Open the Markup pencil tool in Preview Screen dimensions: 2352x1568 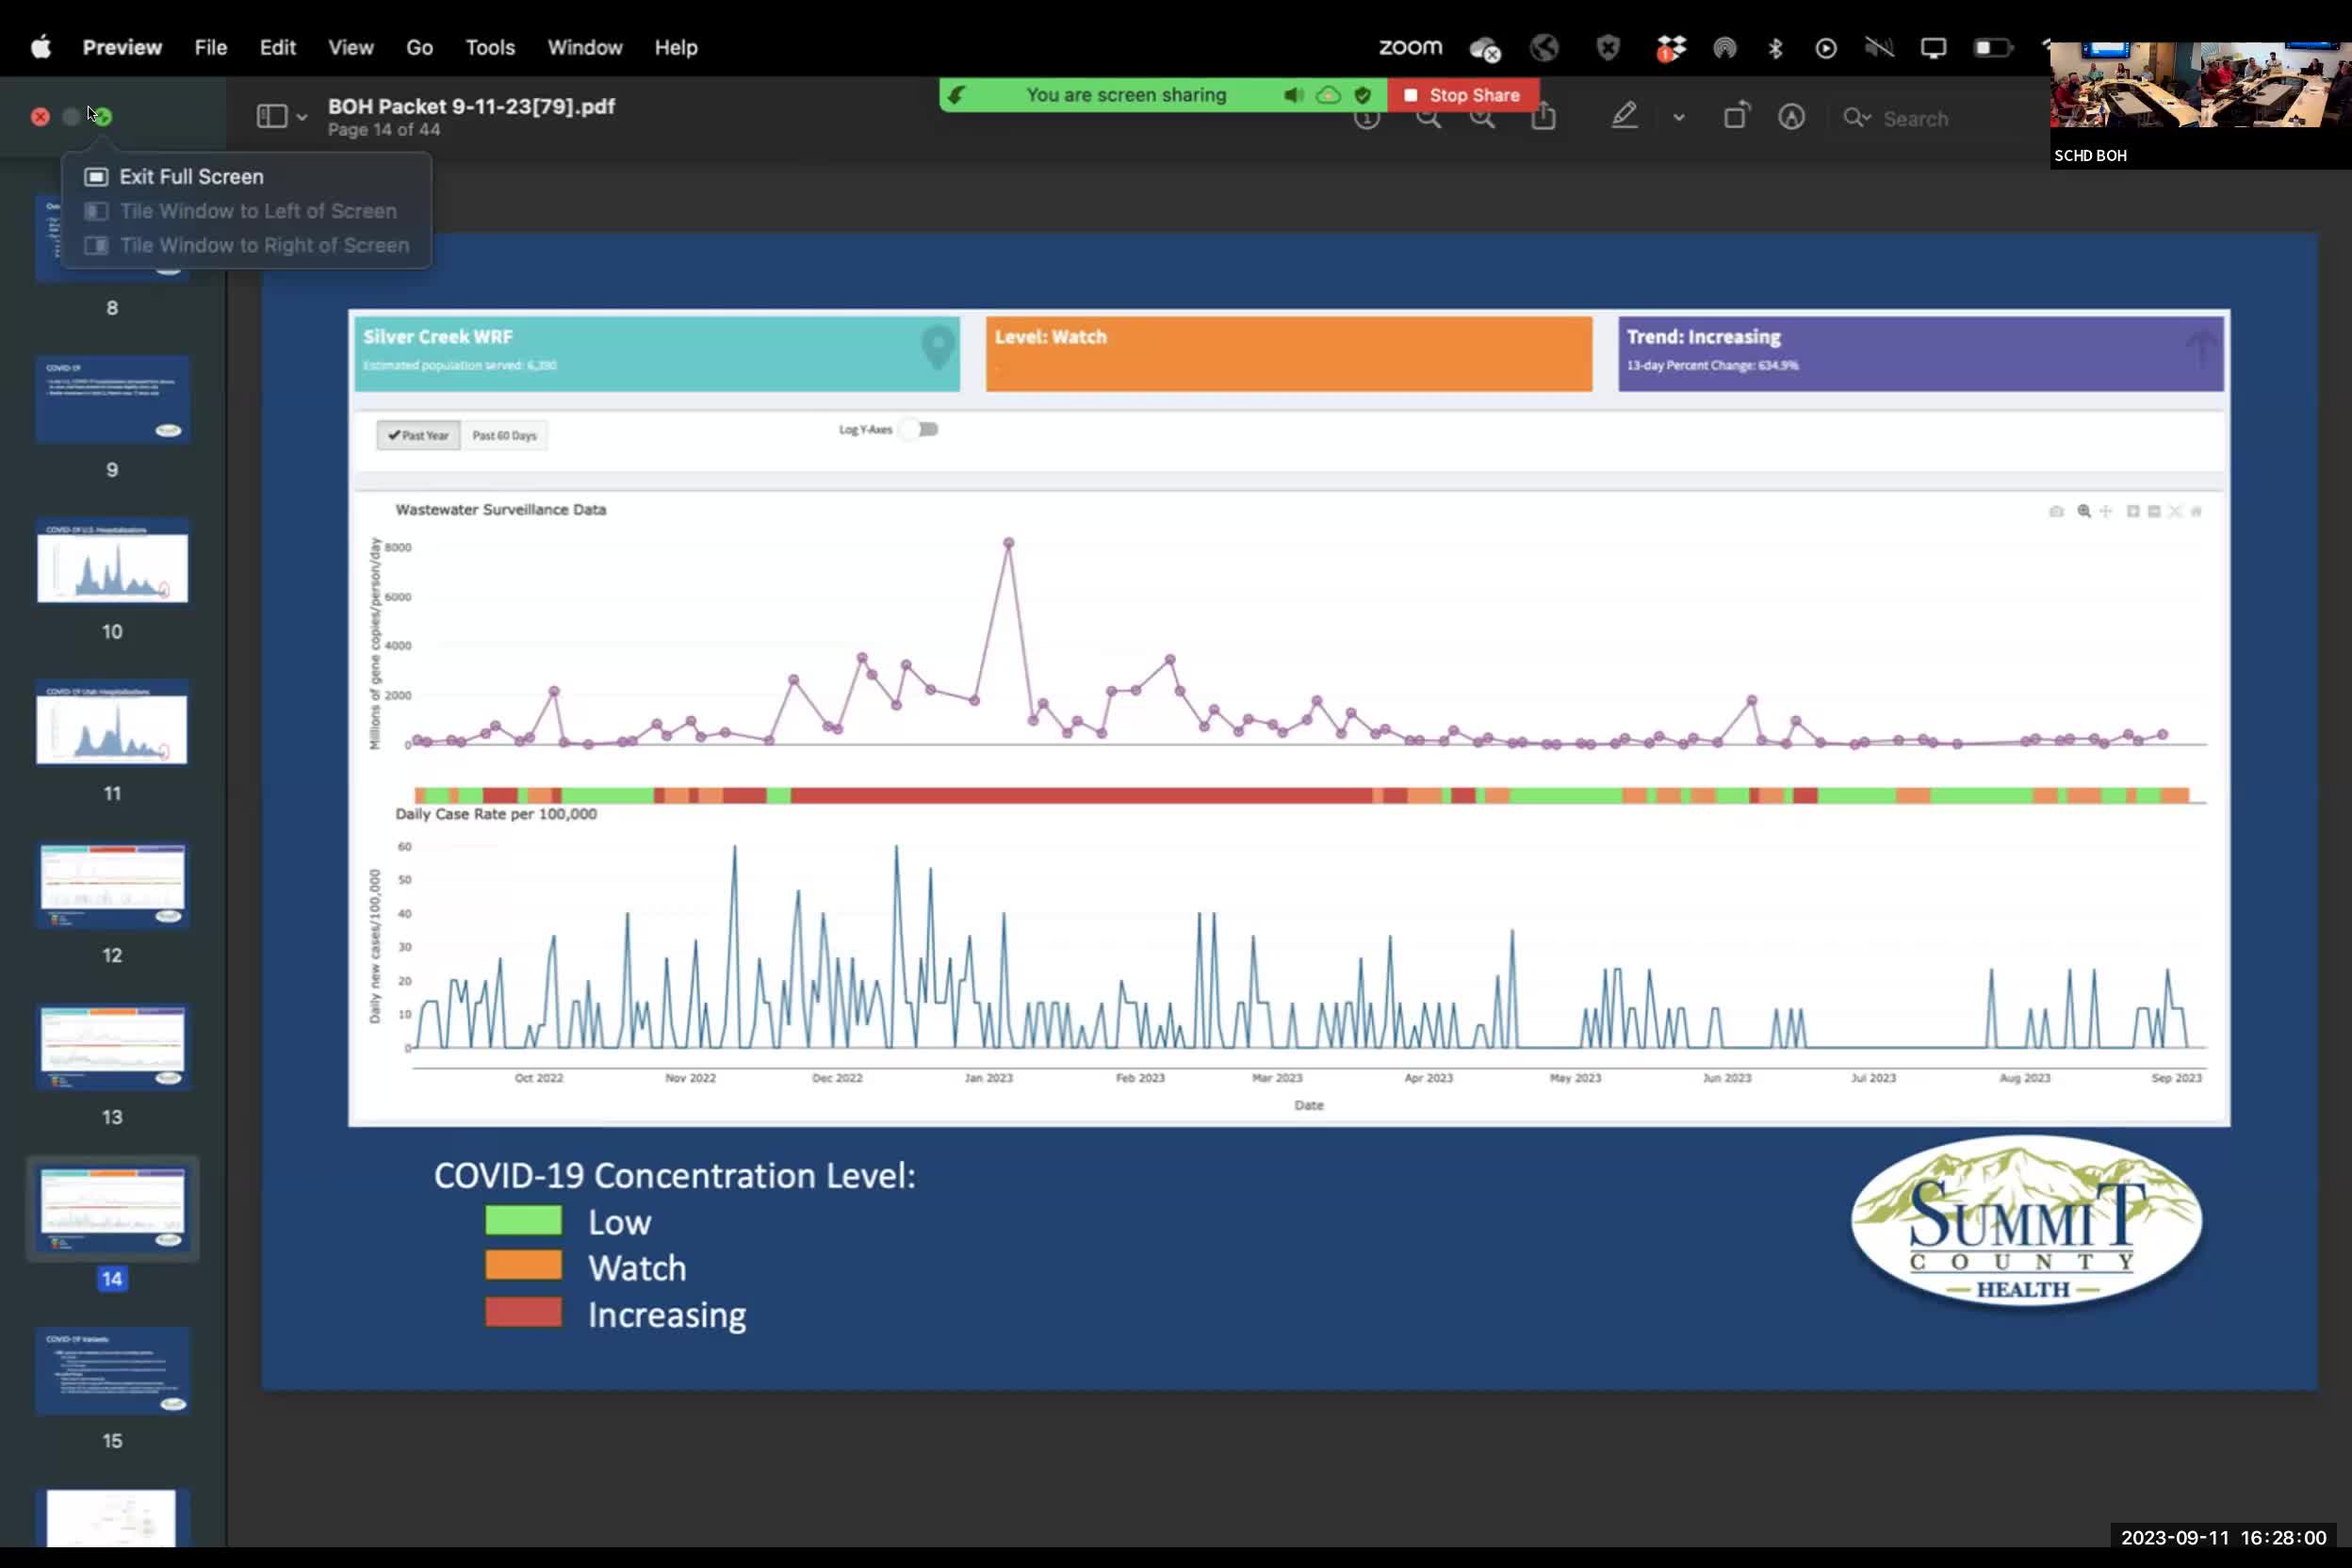pyautogui.click(x=1624, y=117)
